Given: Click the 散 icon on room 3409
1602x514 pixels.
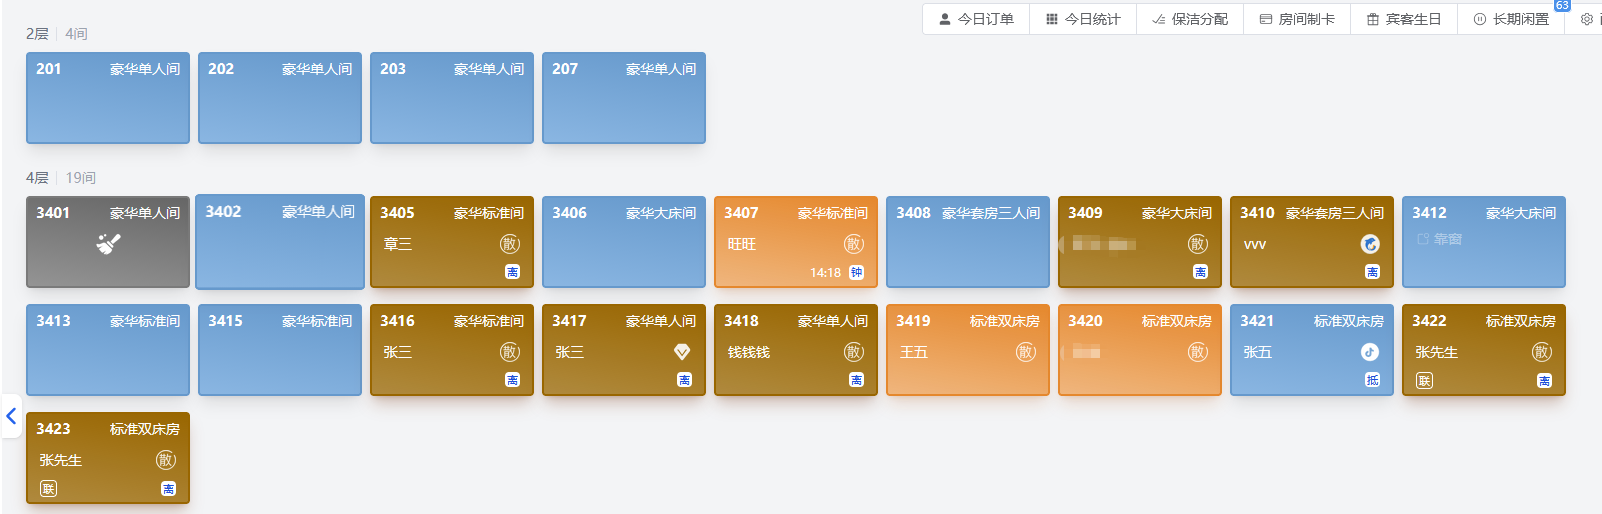Looking at the screenshot, I should [x=1198, y=244].
